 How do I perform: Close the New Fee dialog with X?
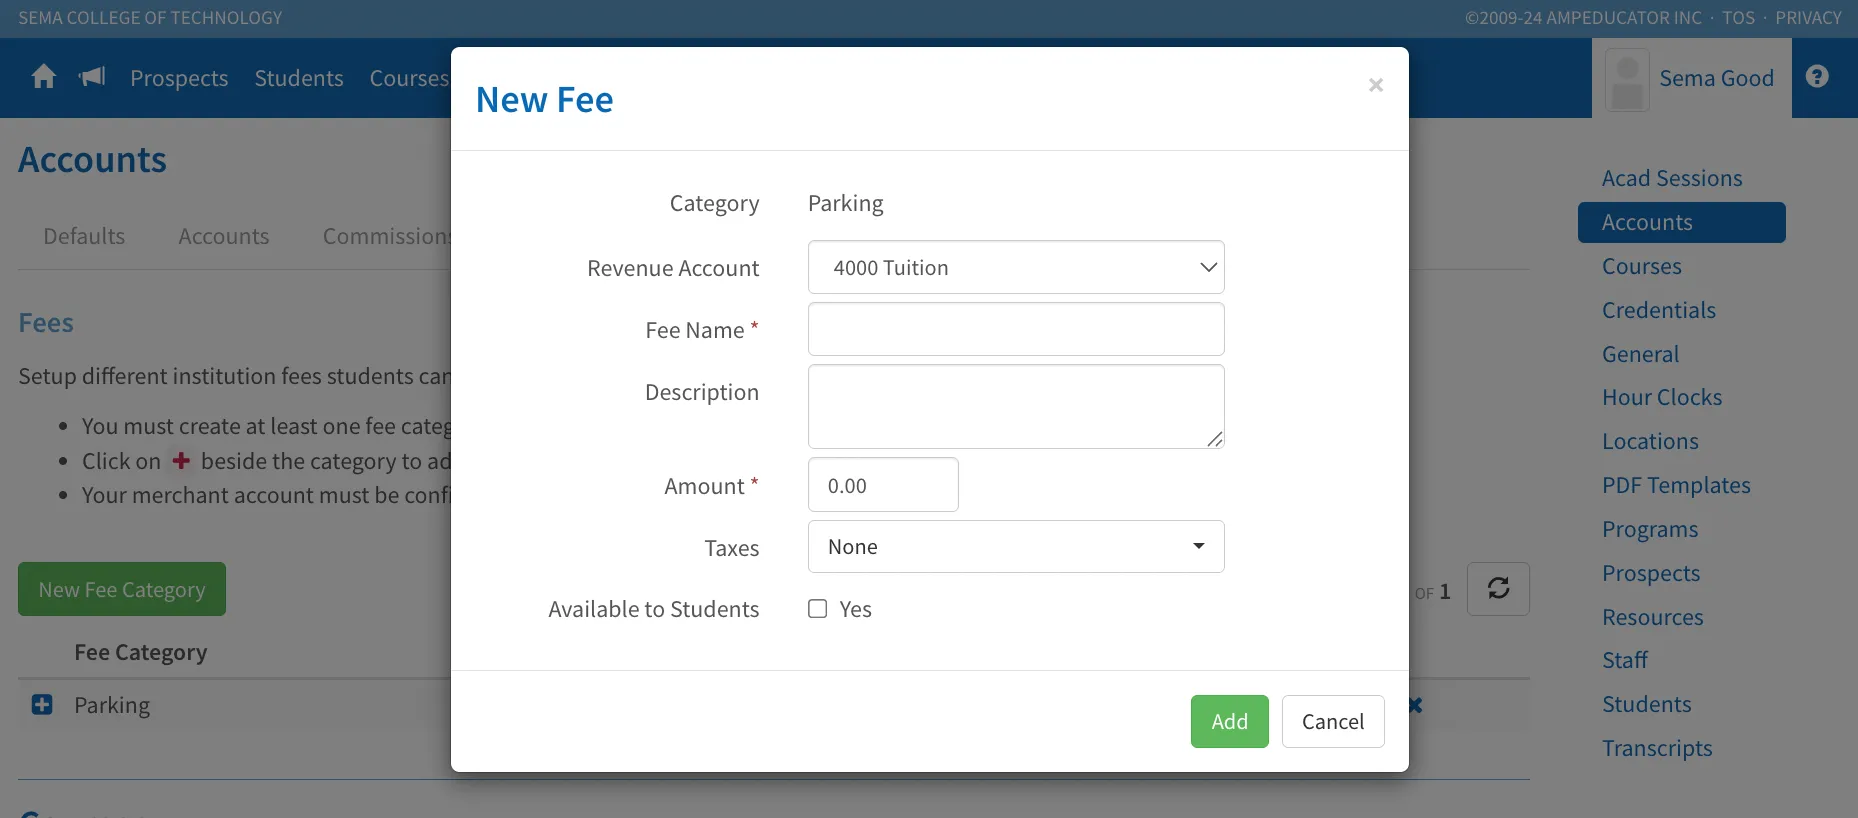click(x=1376, y=85)
